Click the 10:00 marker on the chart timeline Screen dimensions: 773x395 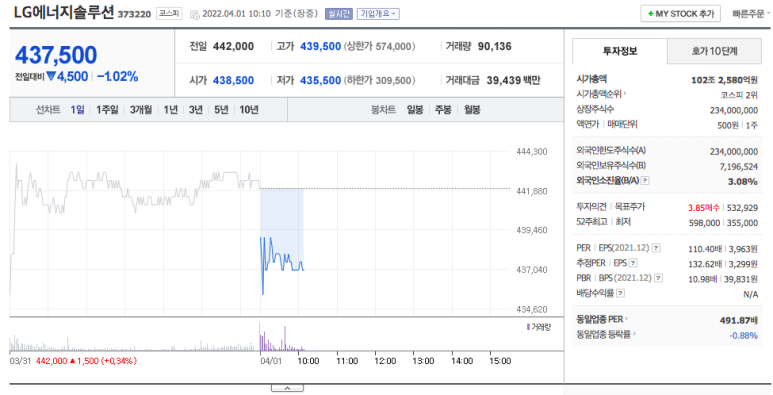coord(308,361)
